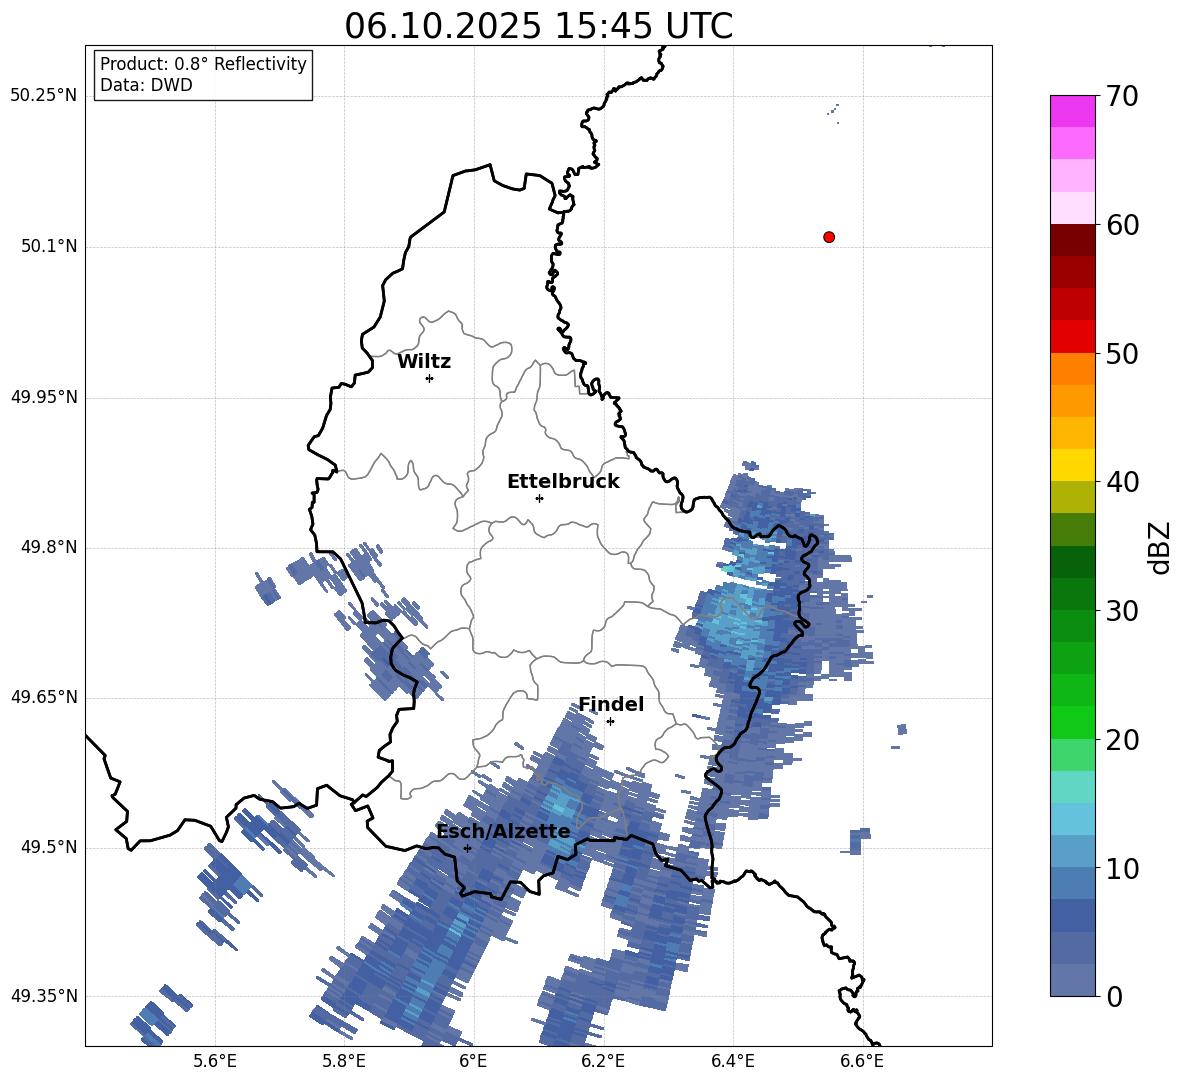Click the colorbar tick label 10
1184x1081 pixels.
[1122, 868]
